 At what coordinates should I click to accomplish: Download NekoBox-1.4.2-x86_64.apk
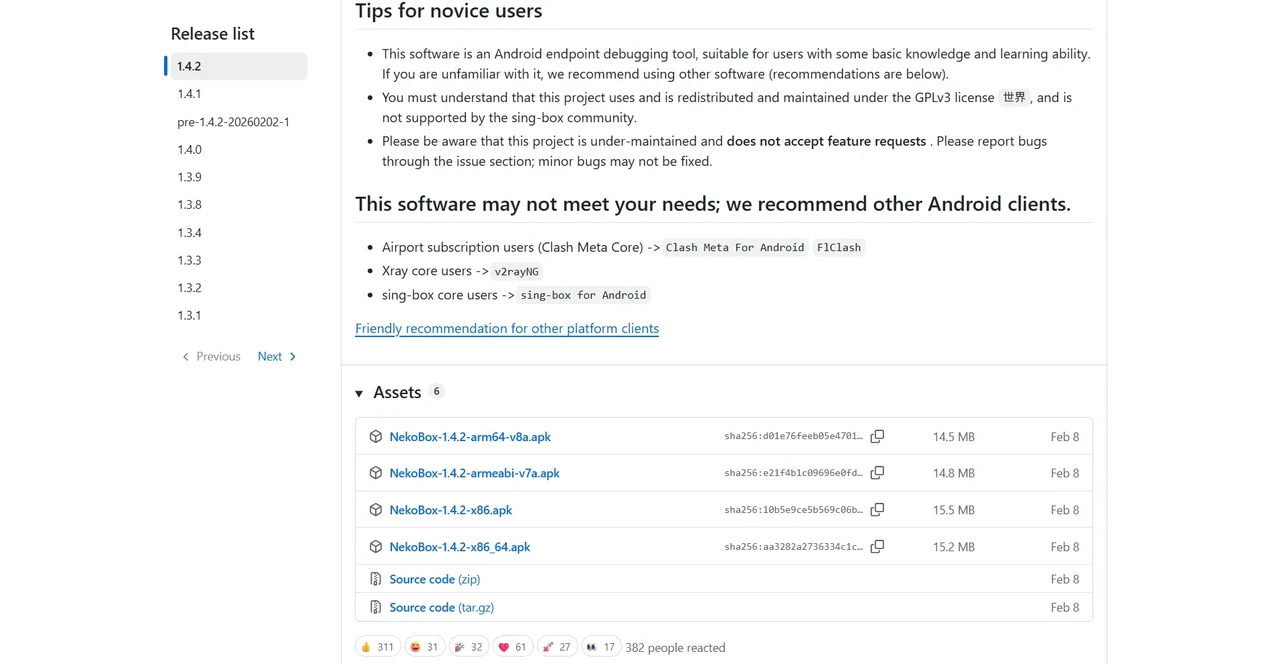pos(460,547)
